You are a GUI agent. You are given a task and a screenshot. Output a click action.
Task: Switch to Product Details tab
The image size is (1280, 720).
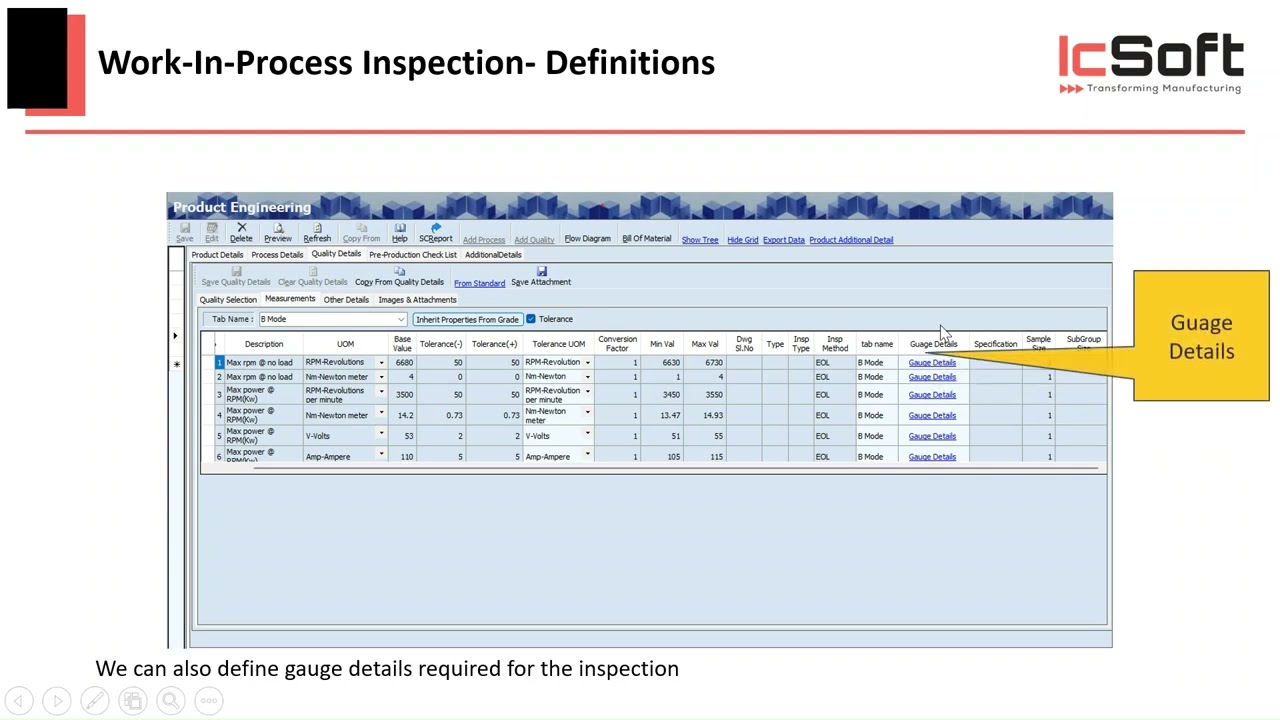217,255
